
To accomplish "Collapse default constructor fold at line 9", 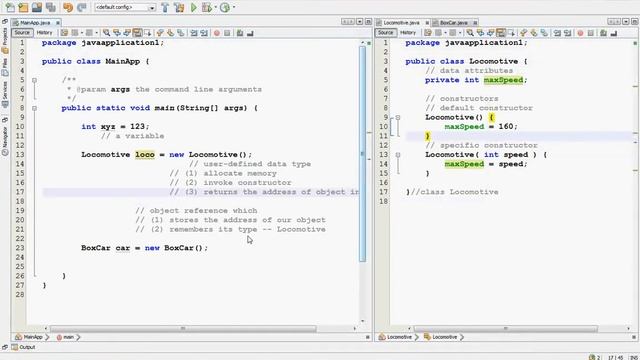I will [398, 118].
